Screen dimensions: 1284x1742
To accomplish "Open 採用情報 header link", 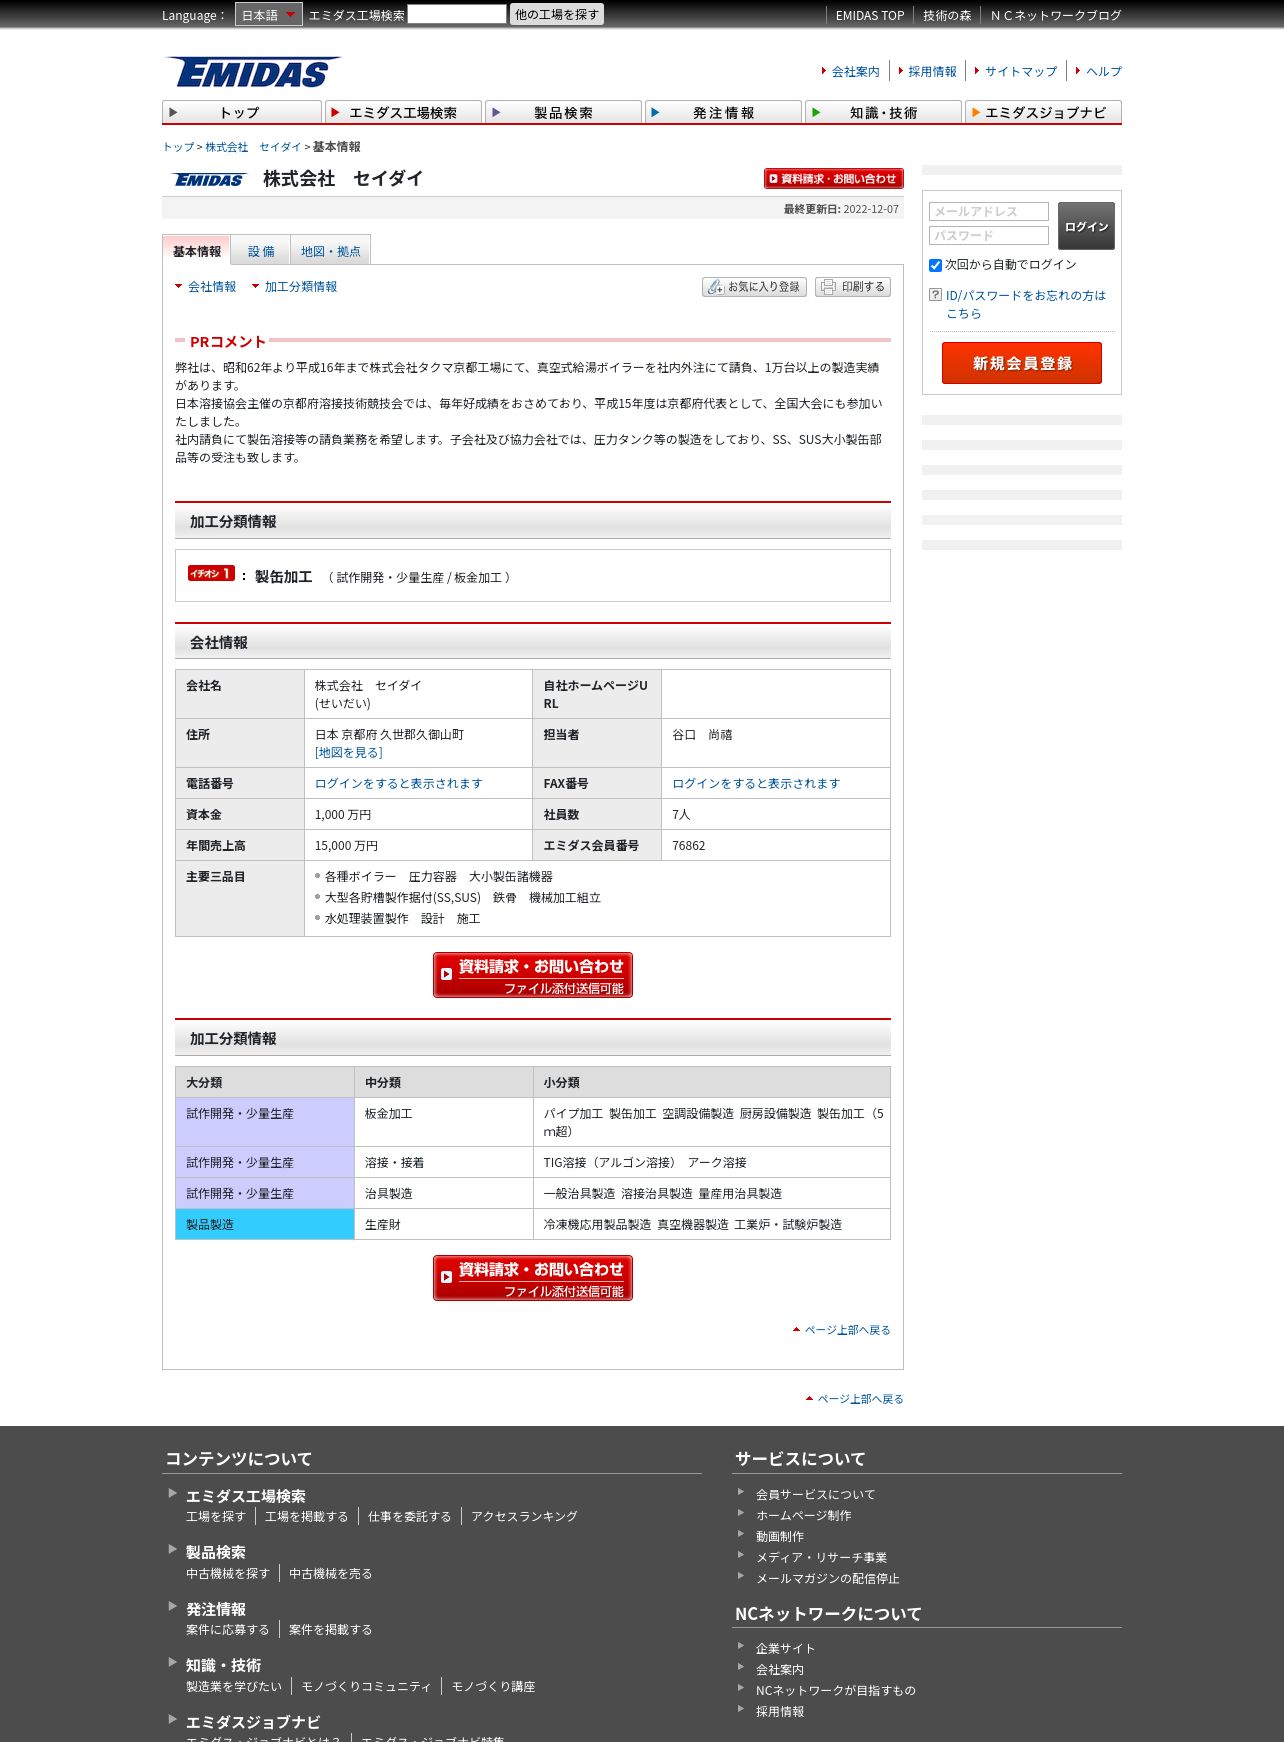I will [932, 71].
